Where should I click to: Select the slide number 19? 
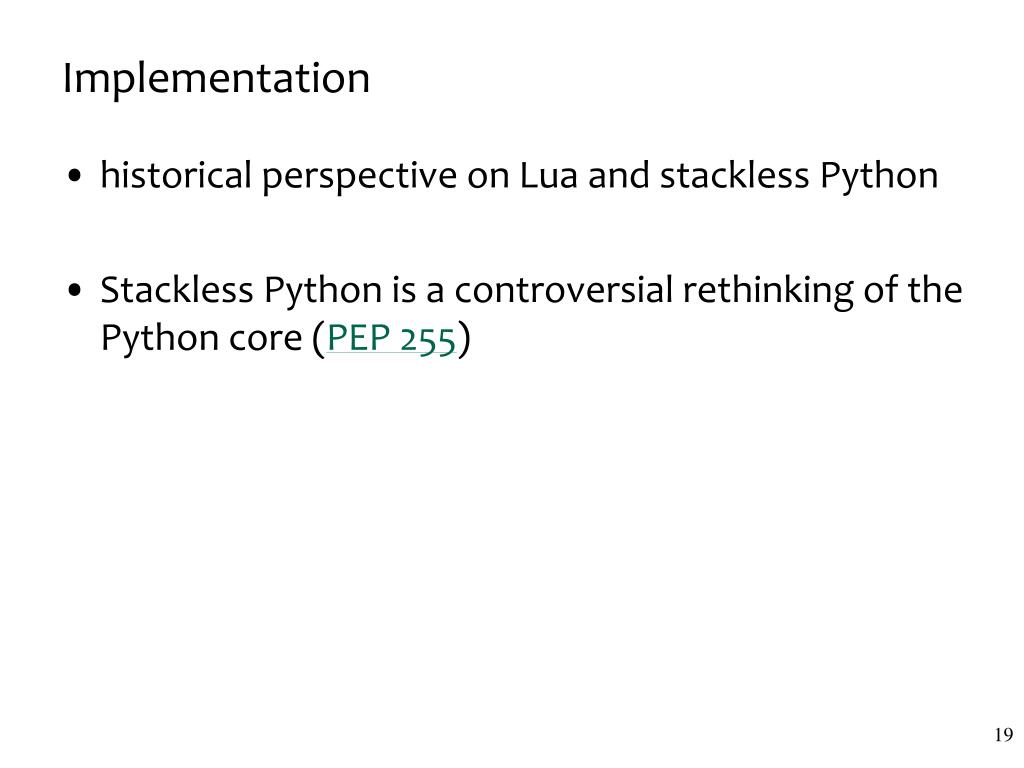click(1004, 735)
